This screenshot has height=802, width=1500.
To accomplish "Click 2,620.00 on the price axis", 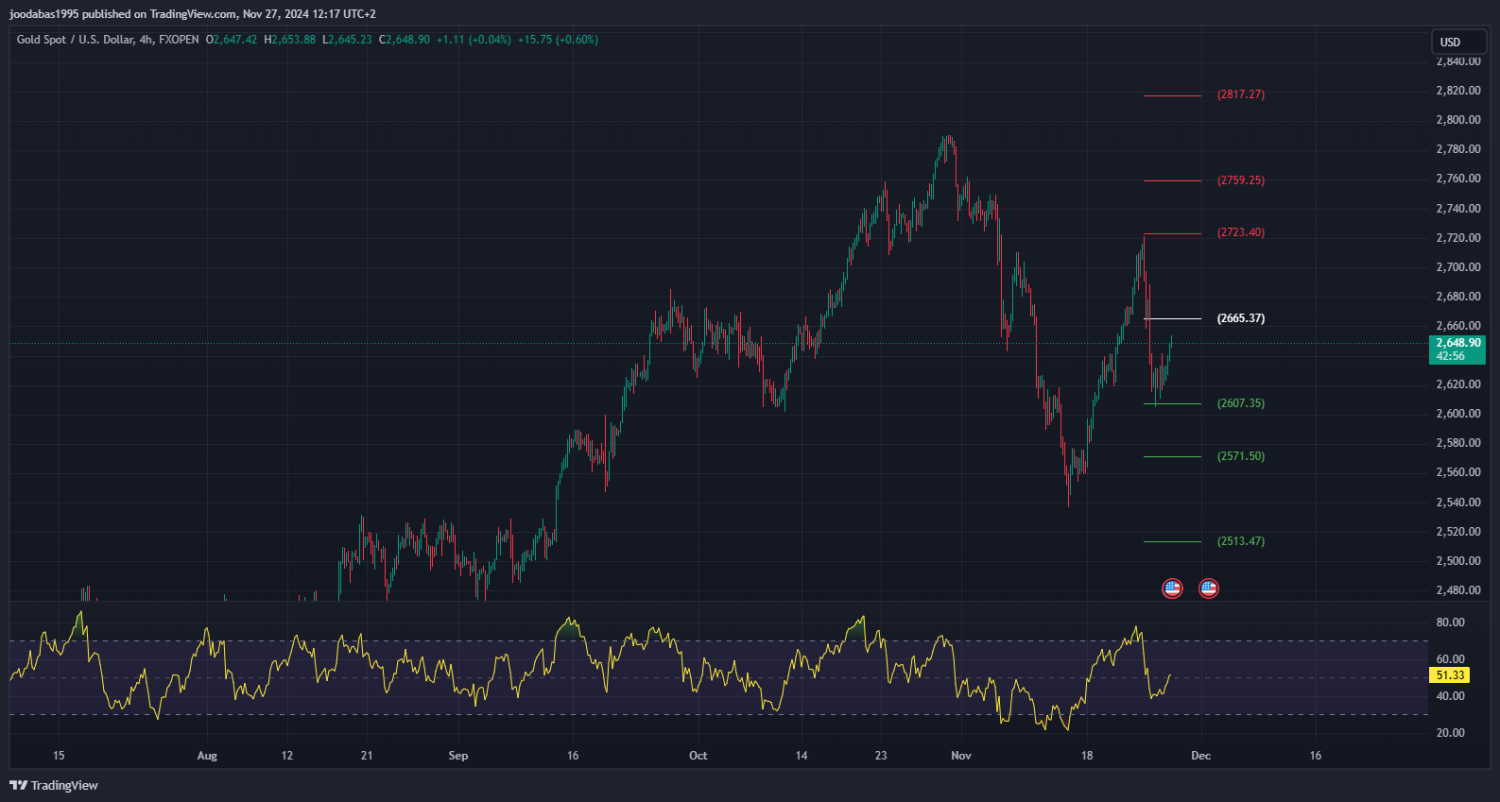I will (1457, 384).
